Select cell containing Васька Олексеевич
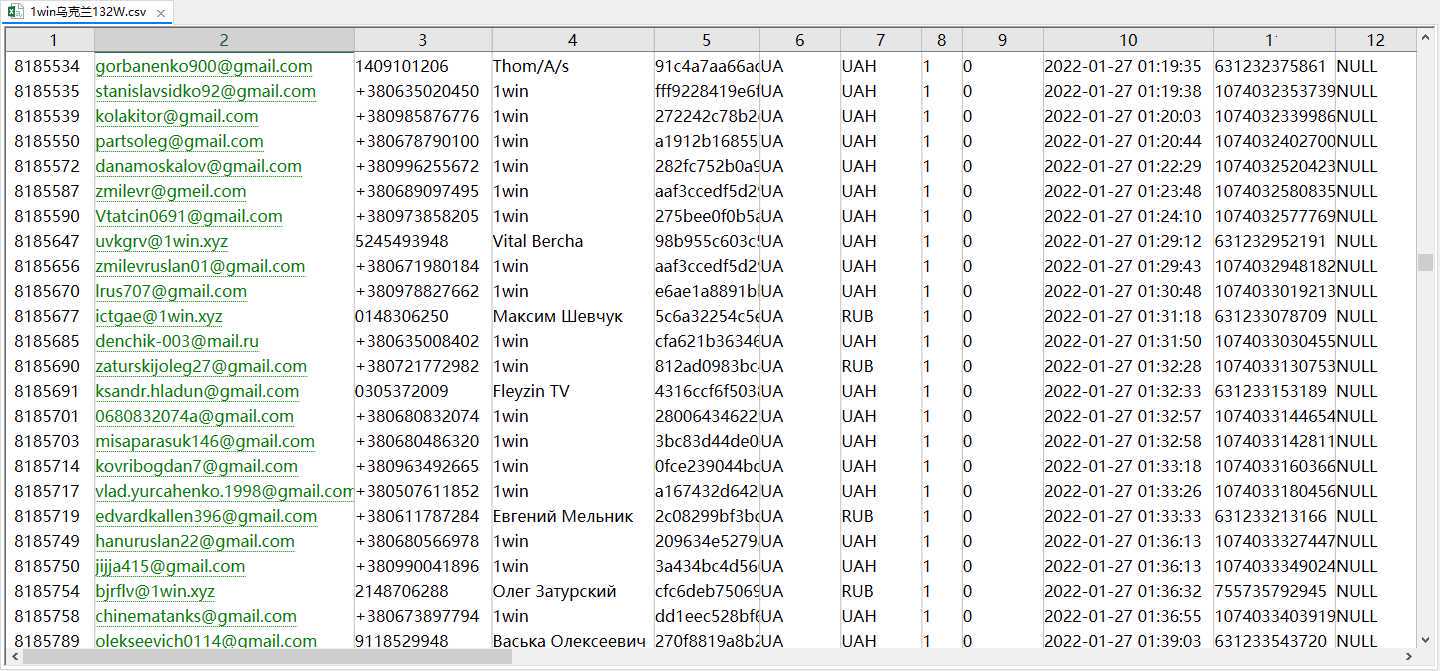 point(573,641)
